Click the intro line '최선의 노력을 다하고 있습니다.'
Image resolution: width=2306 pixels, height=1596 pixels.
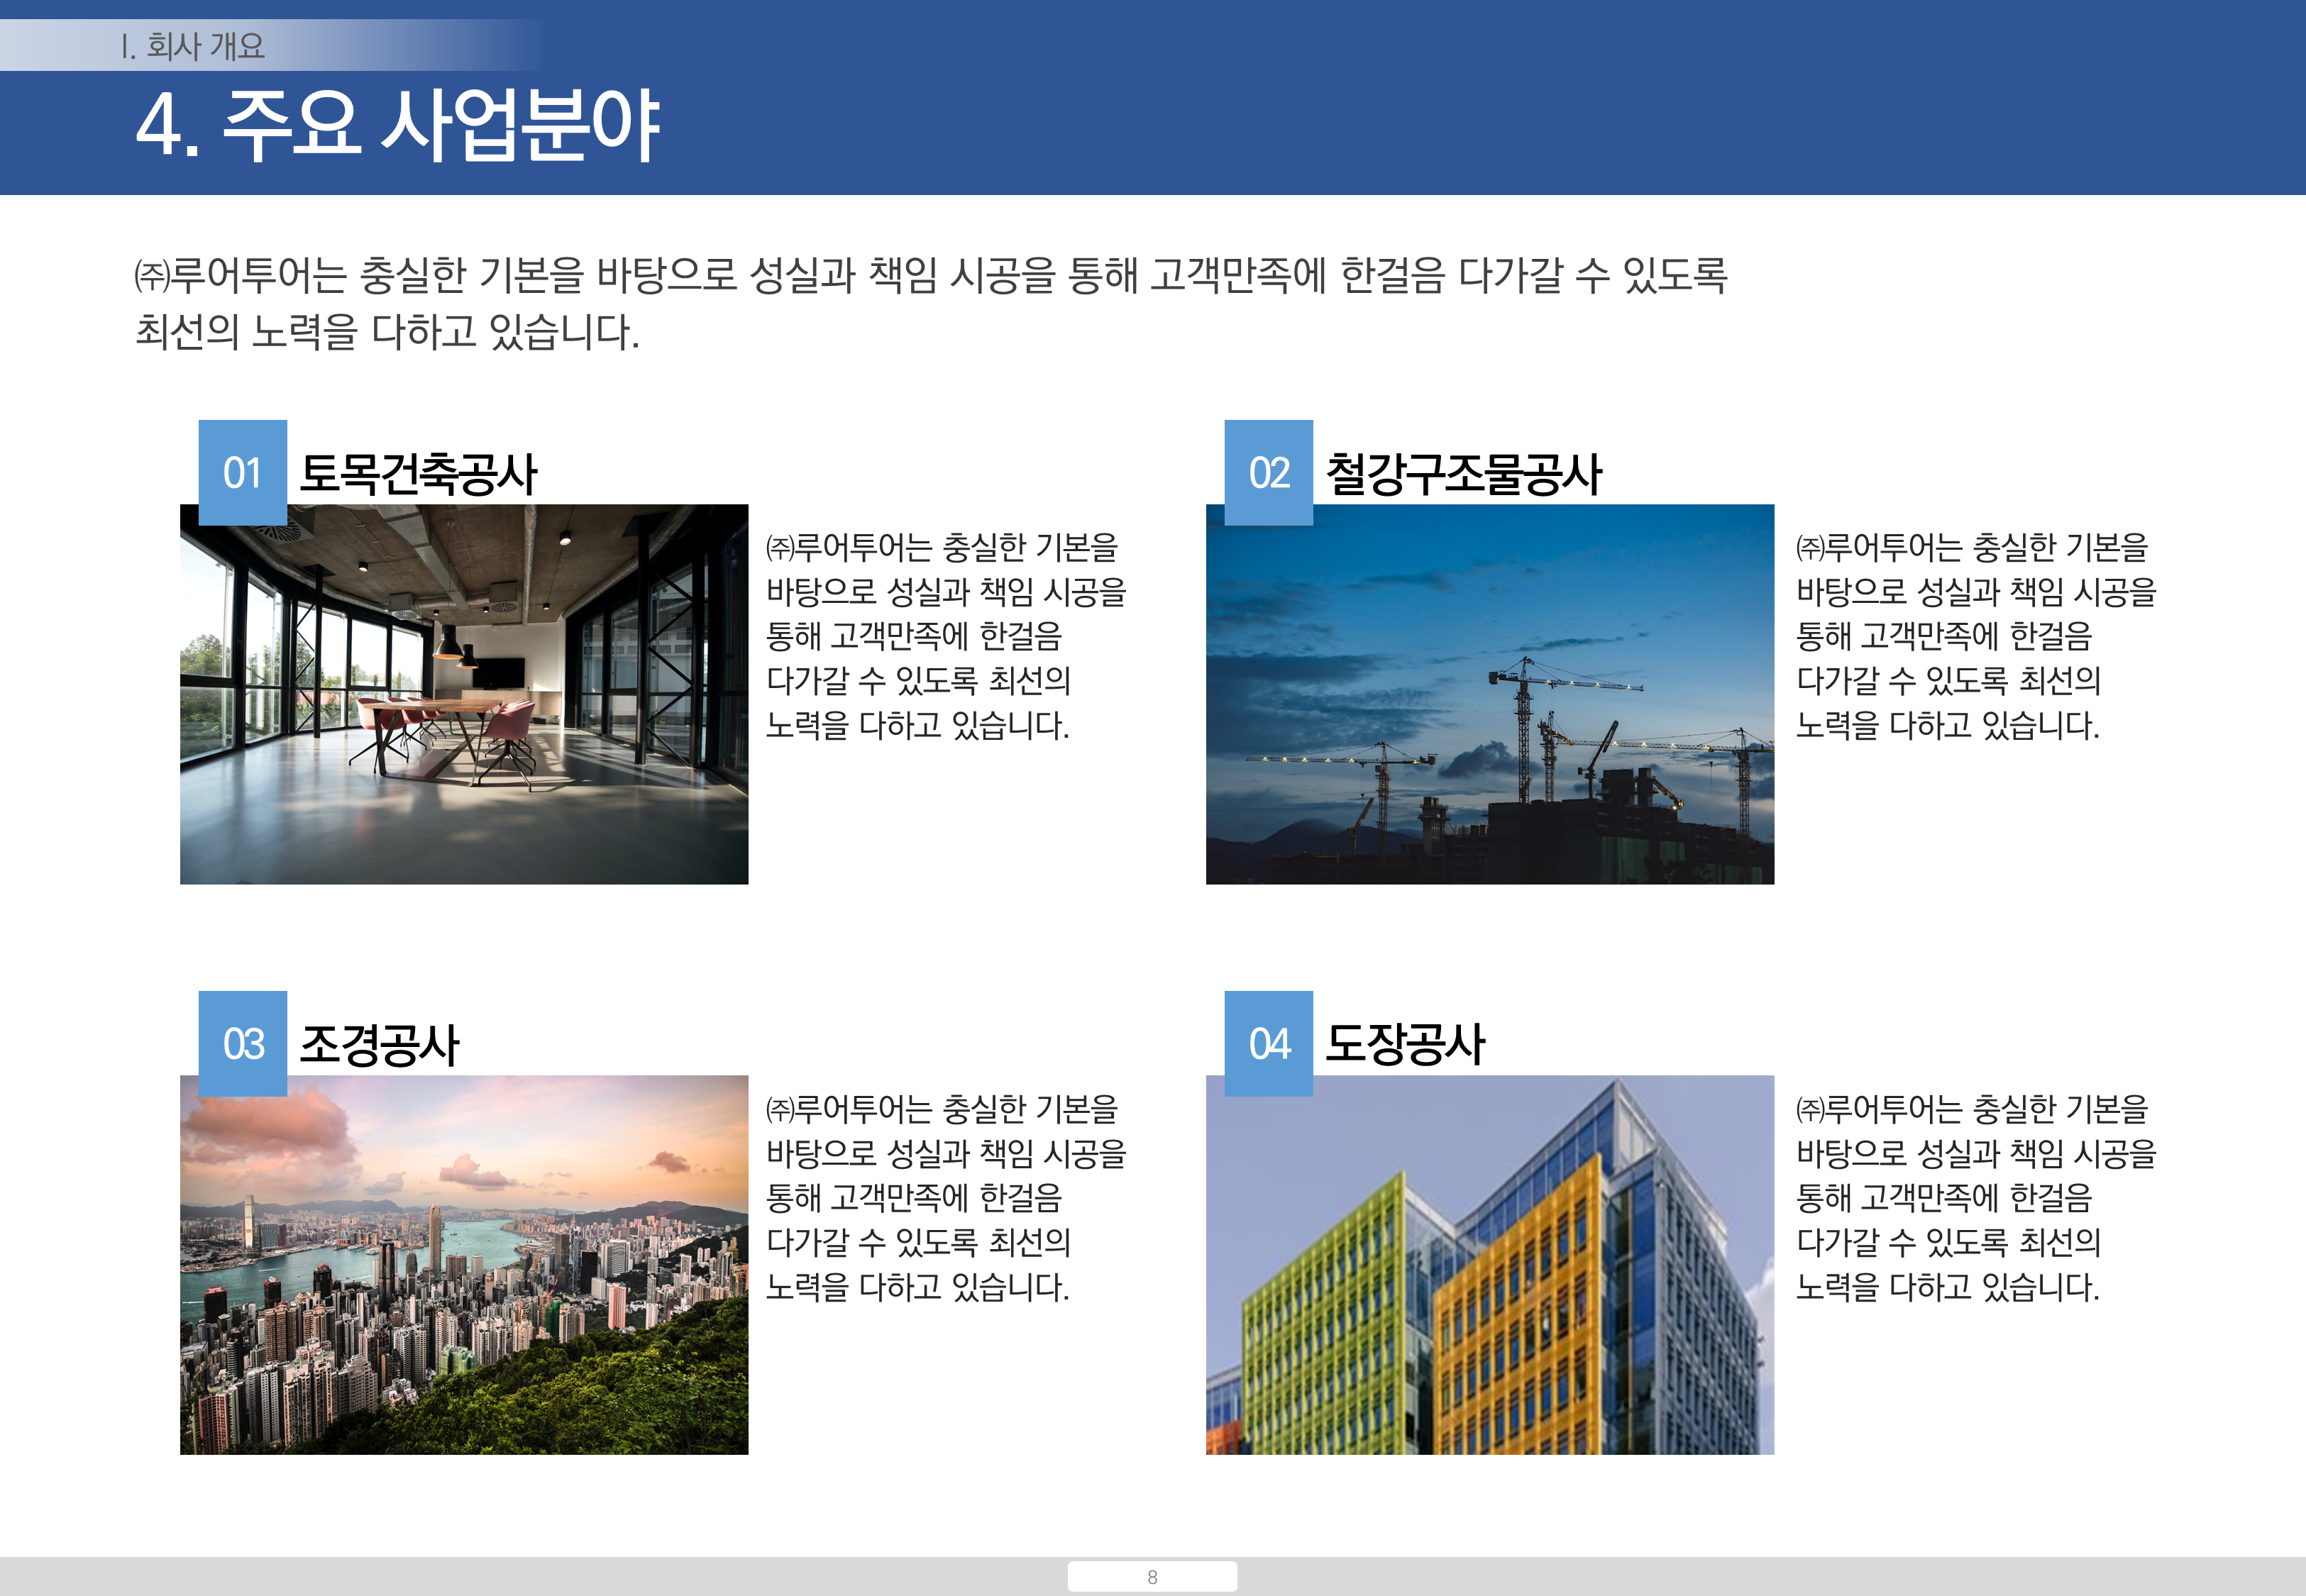(387, 332)
